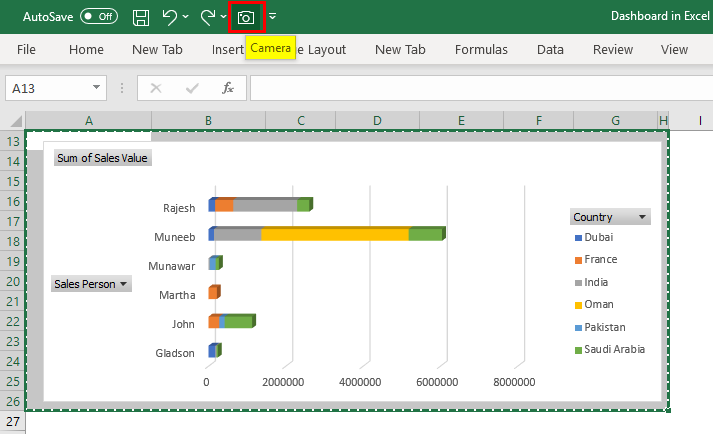The width and height of the screenshot is (713, 434).
Task: Click the India legend label
Action: [596, 282]
